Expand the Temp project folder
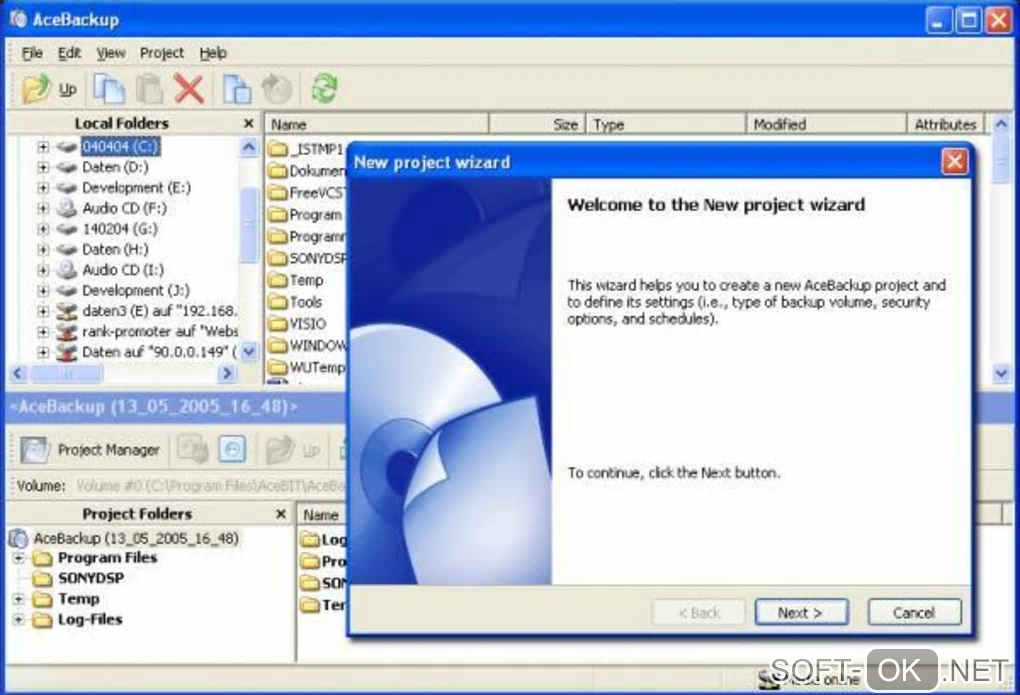The height and width of the screenshot is (695, 1020). [x=19, y=599]
